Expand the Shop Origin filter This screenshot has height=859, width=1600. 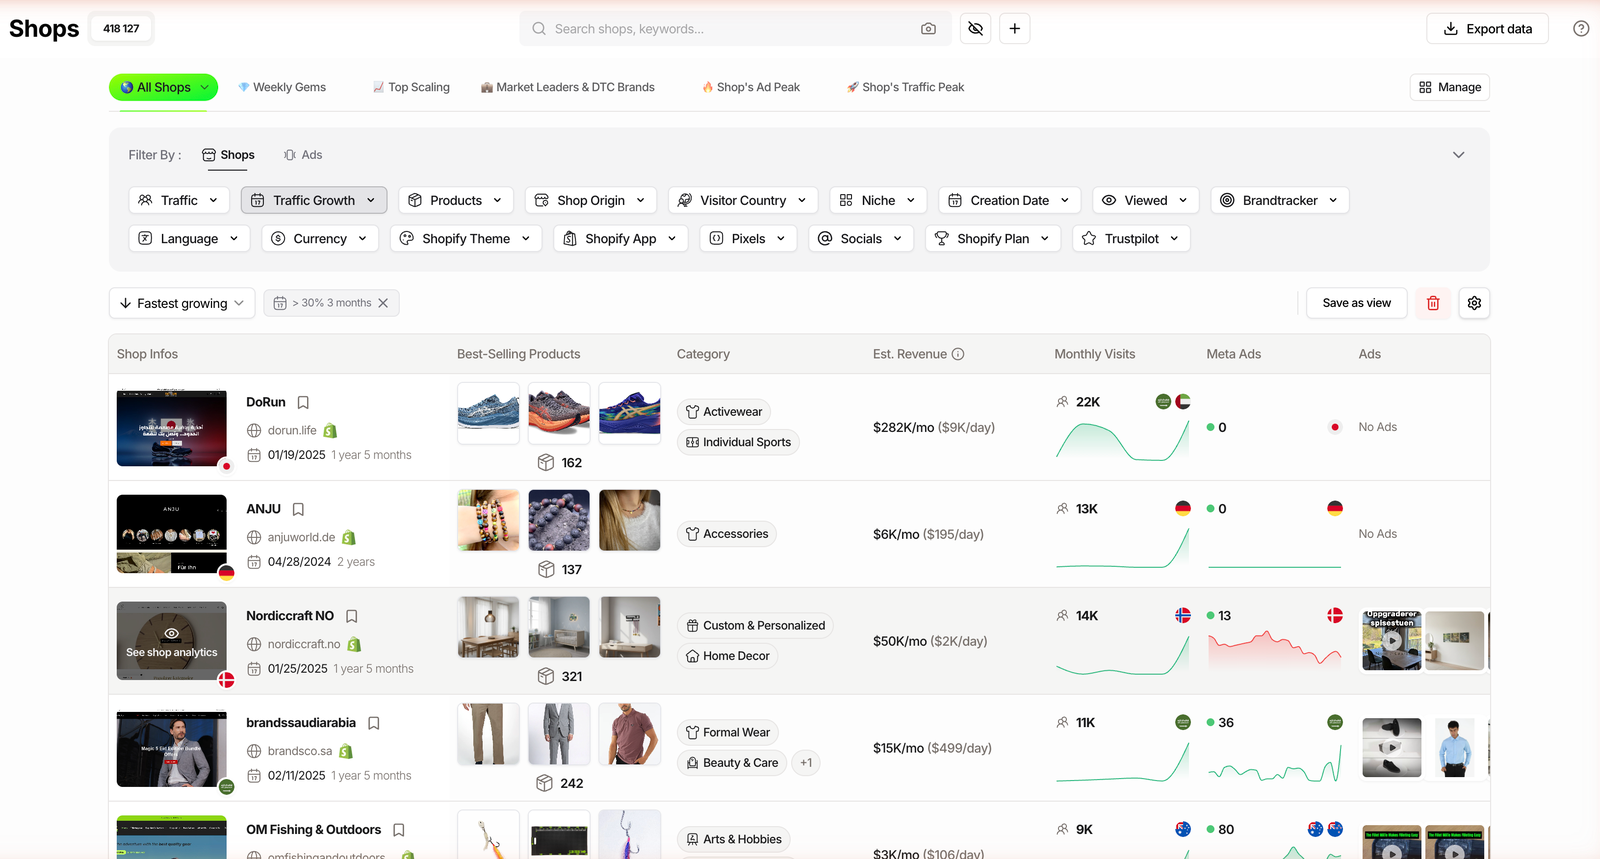[x=591, y=200]
